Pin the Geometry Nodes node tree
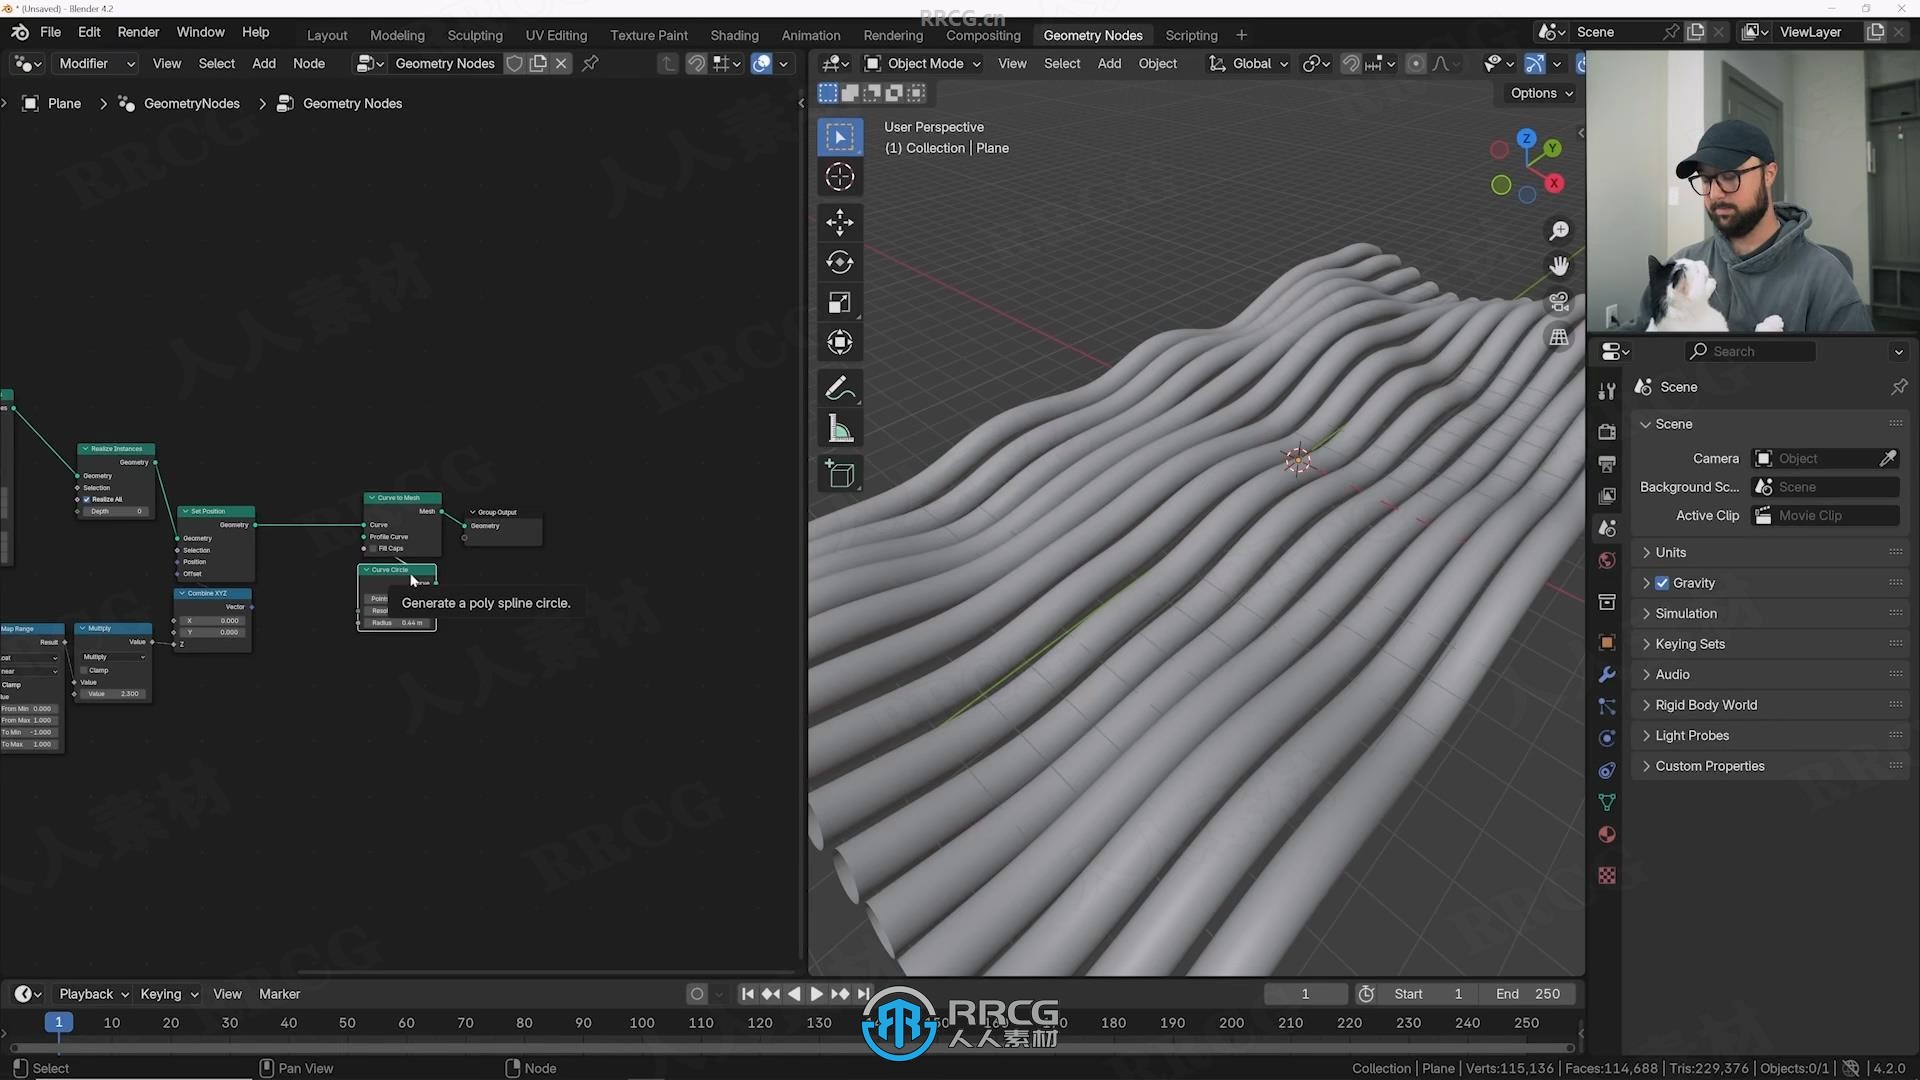 click(590, 63)
